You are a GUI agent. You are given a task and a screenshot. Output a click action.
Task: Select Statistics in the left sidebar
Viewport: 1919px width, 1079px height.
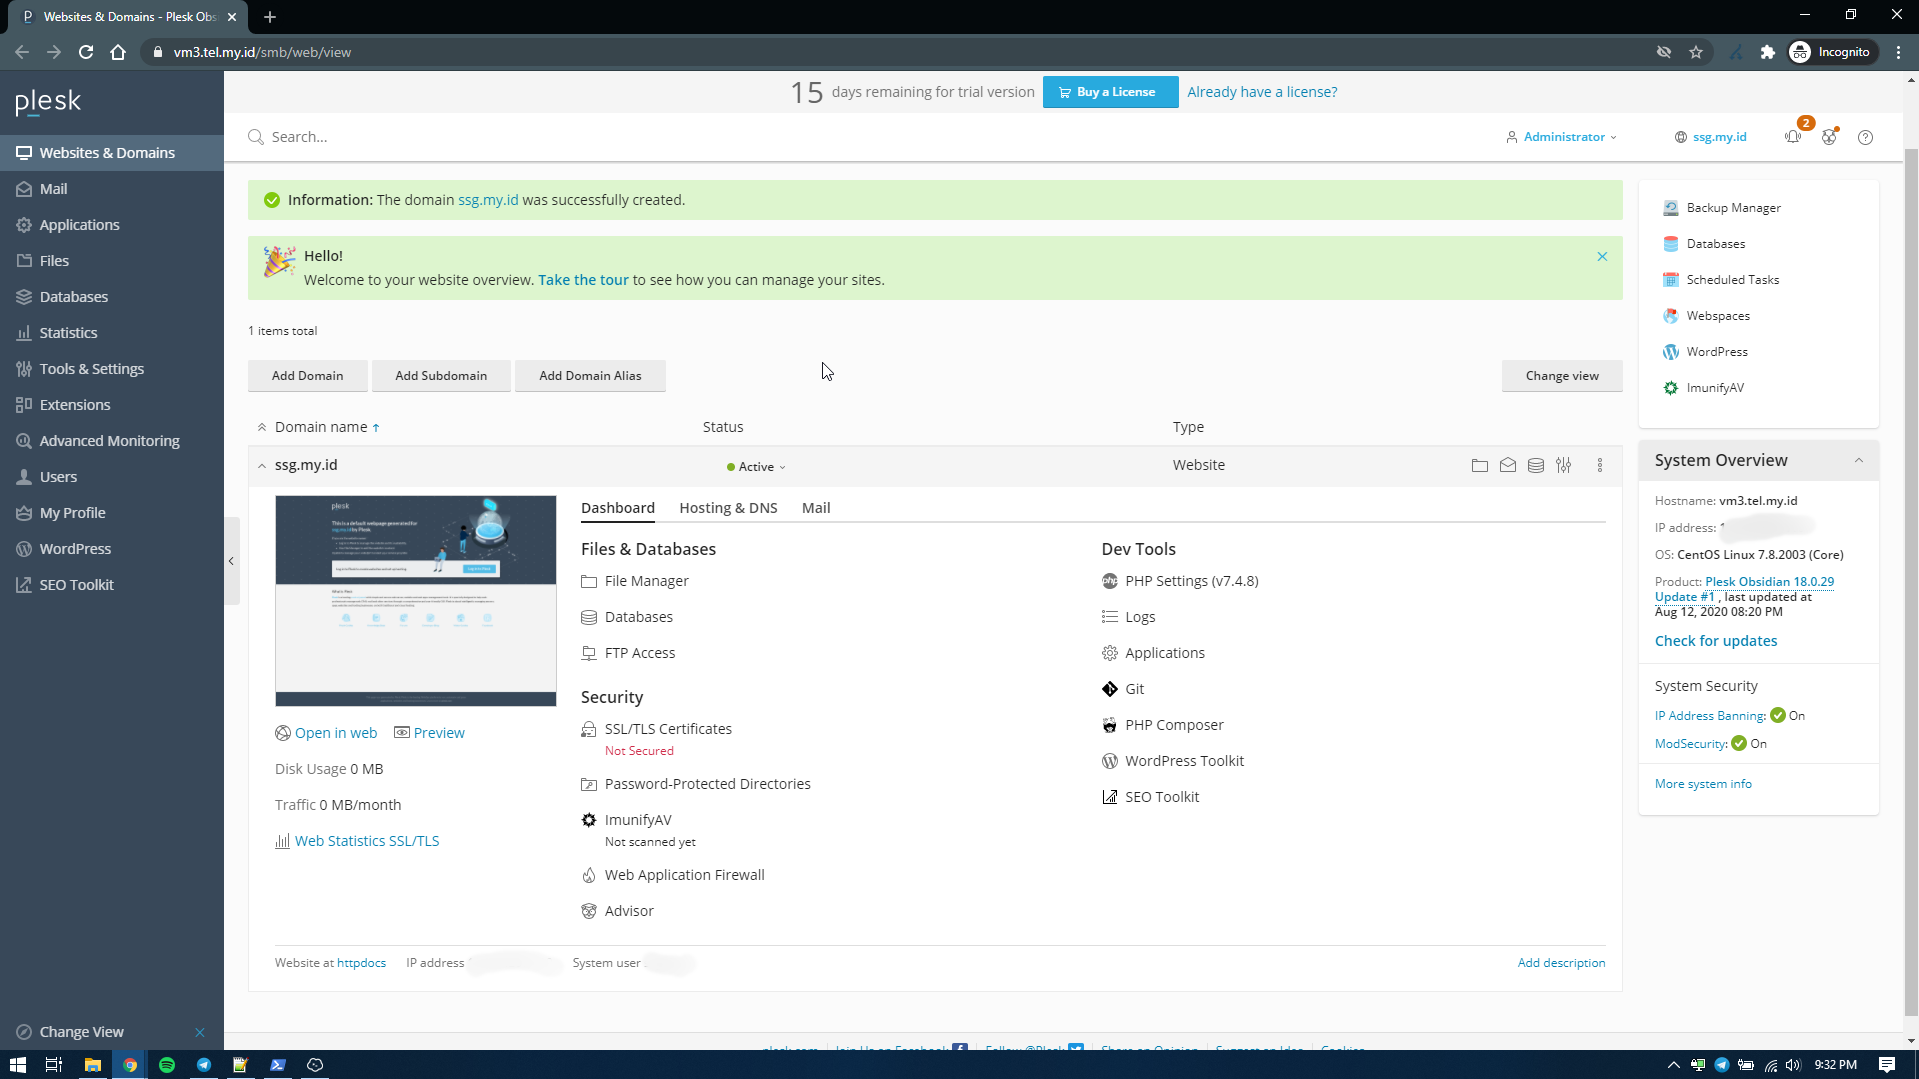point(68,332)
